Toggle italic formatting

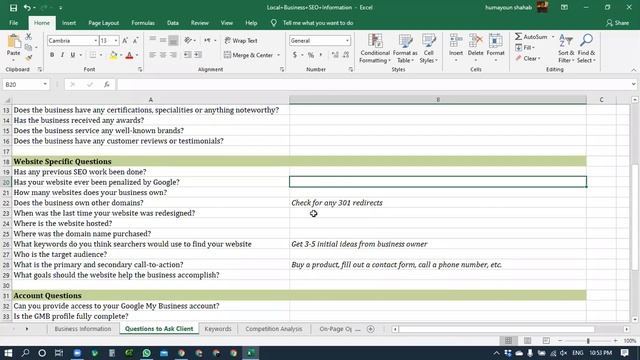click(x=62, y=55)
